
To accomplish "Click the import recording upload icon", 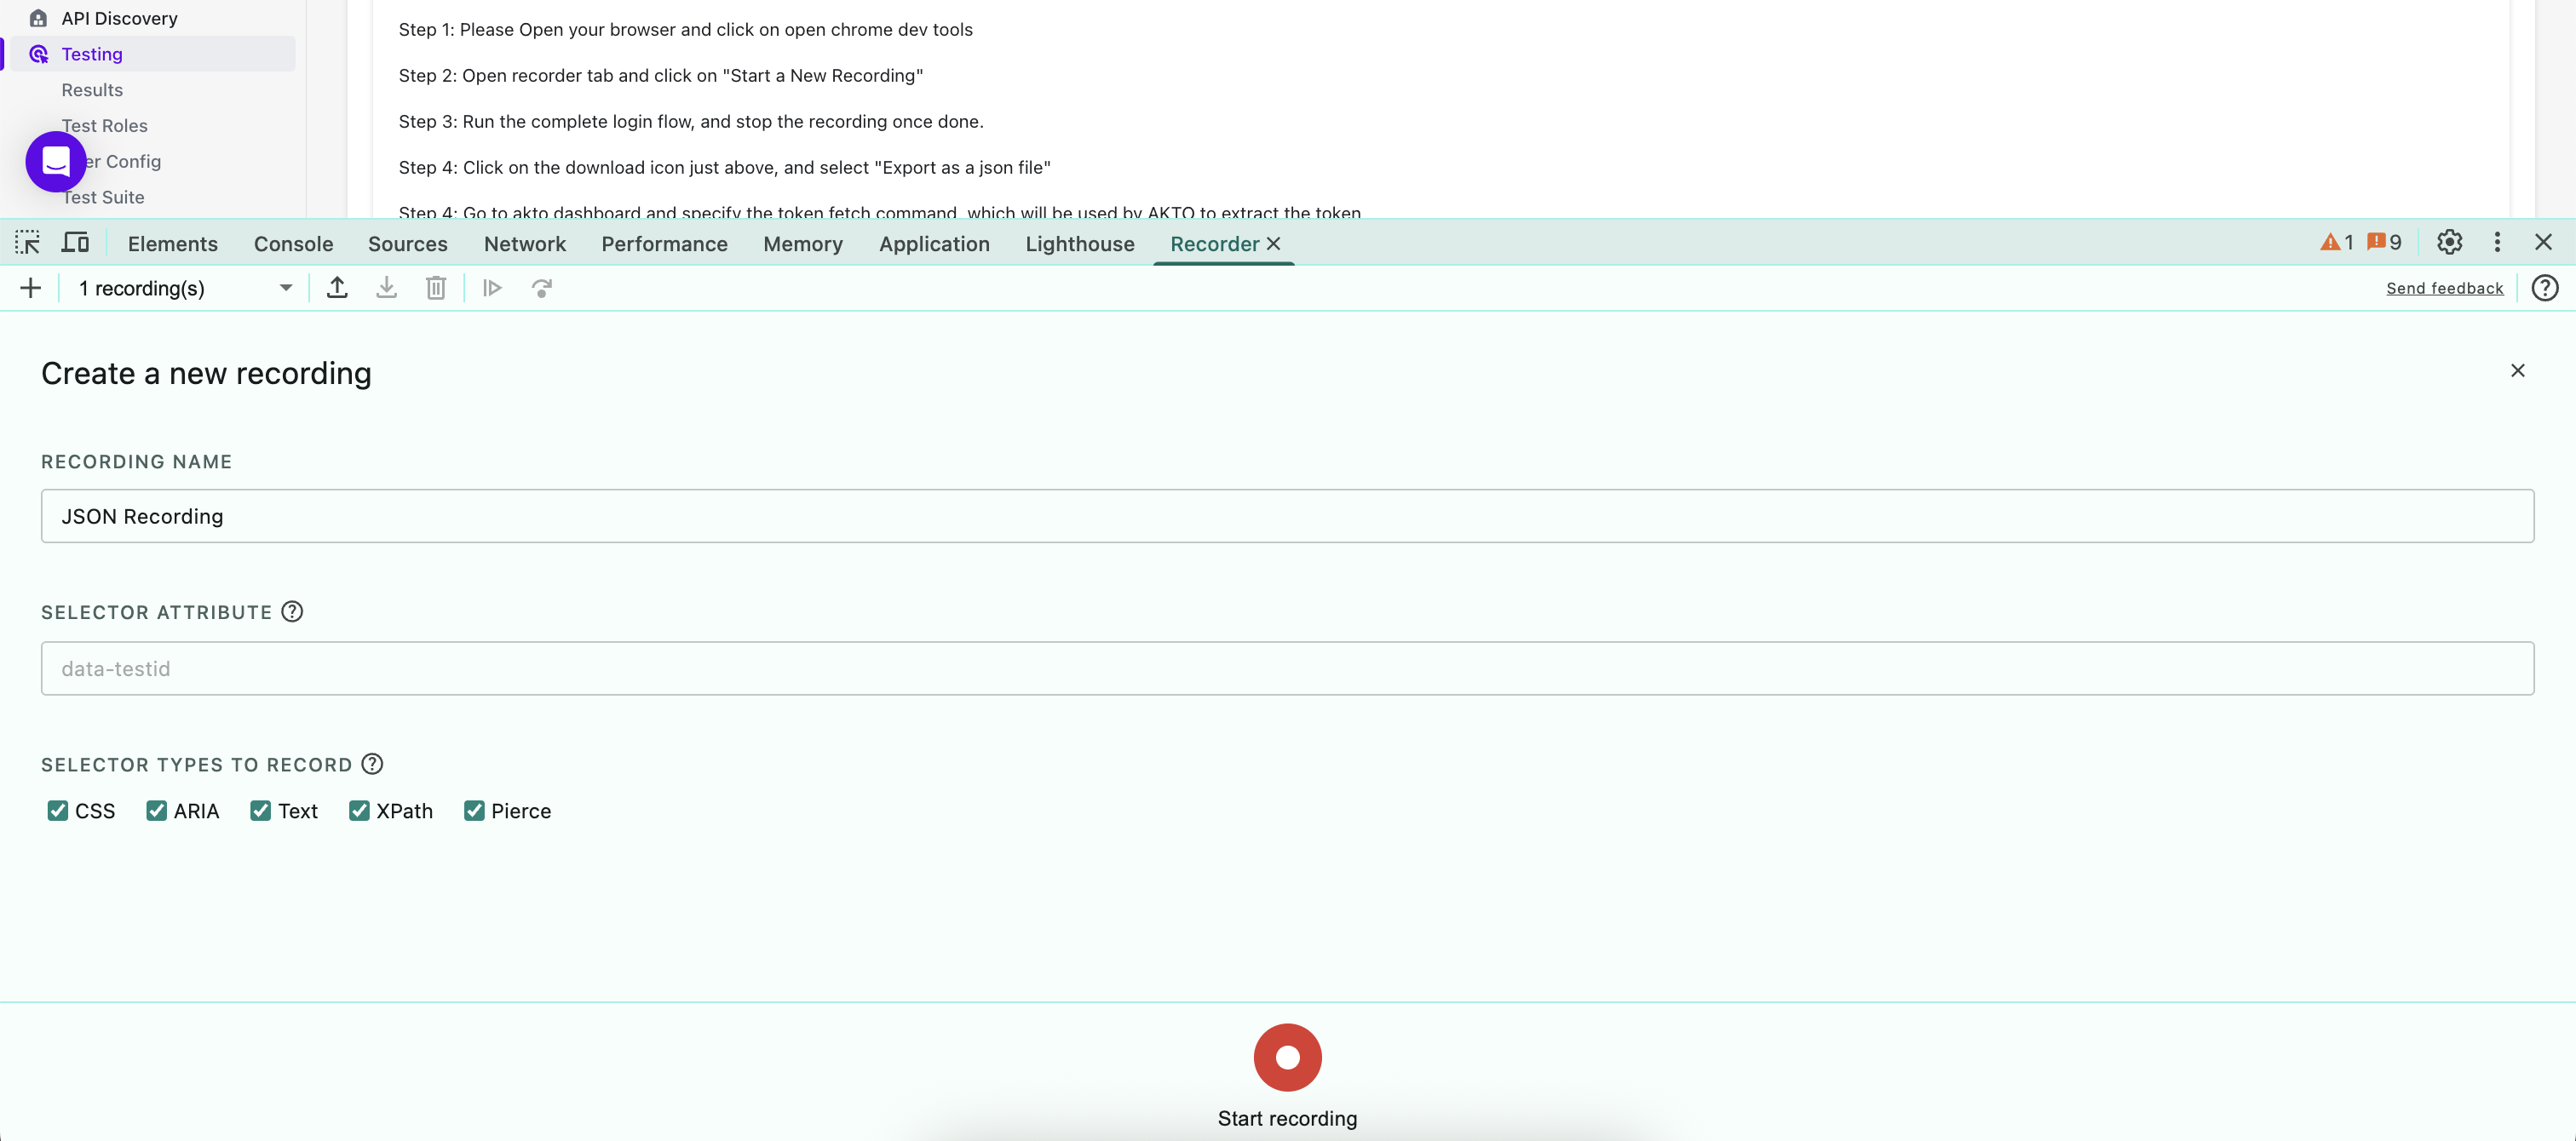I will [x=337, y=289].
